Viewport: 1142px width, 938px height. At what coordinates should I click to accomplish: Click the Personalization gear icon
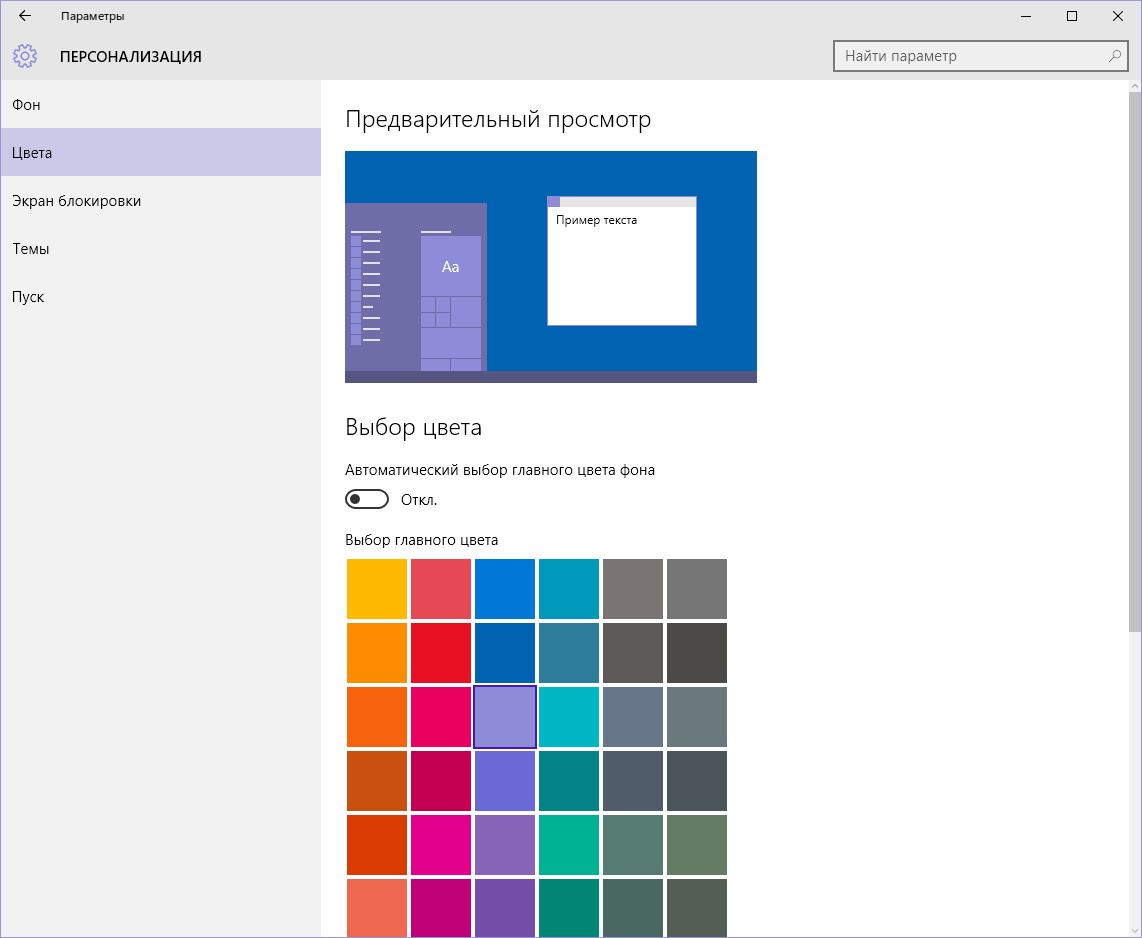(25, 56)
